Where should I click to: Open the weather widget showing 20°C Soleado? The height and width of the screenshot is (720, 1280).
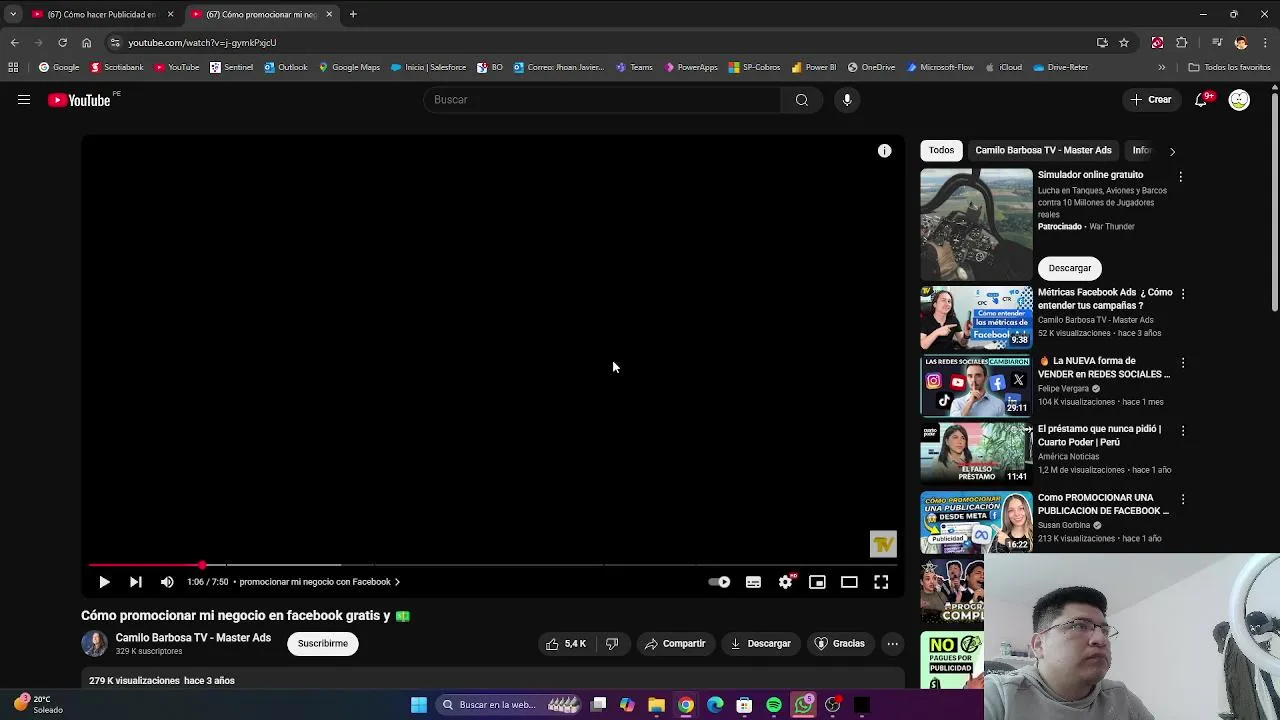[38, 704]
